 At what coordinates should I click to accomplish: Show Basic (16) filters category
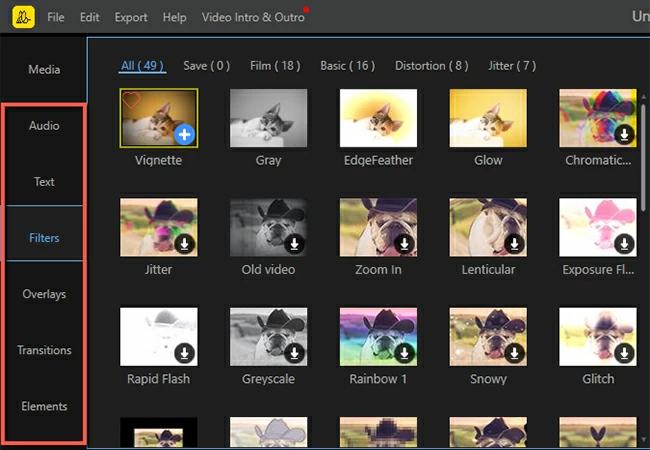pos(347,66)
